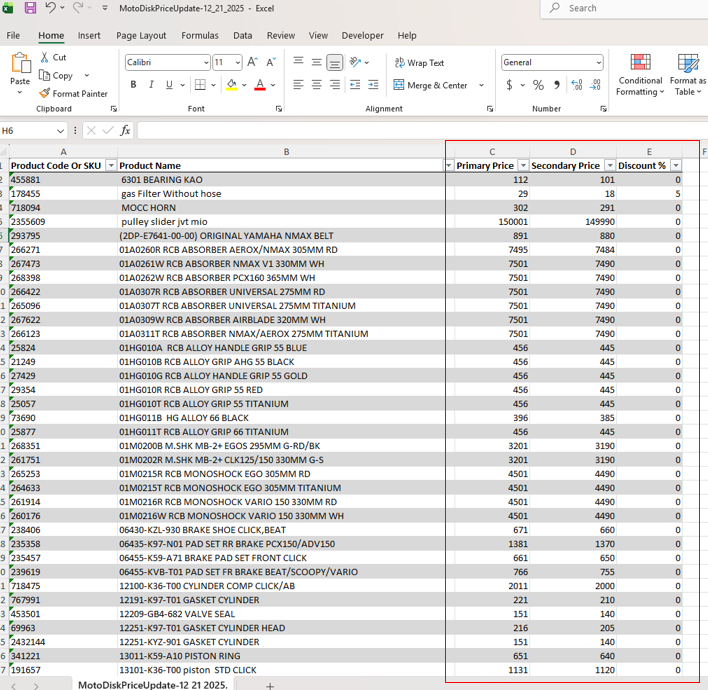The width and height of the screenshot is (708, 690).
Task: Activate the Format Painter tool
Action: tap(73, 94)
